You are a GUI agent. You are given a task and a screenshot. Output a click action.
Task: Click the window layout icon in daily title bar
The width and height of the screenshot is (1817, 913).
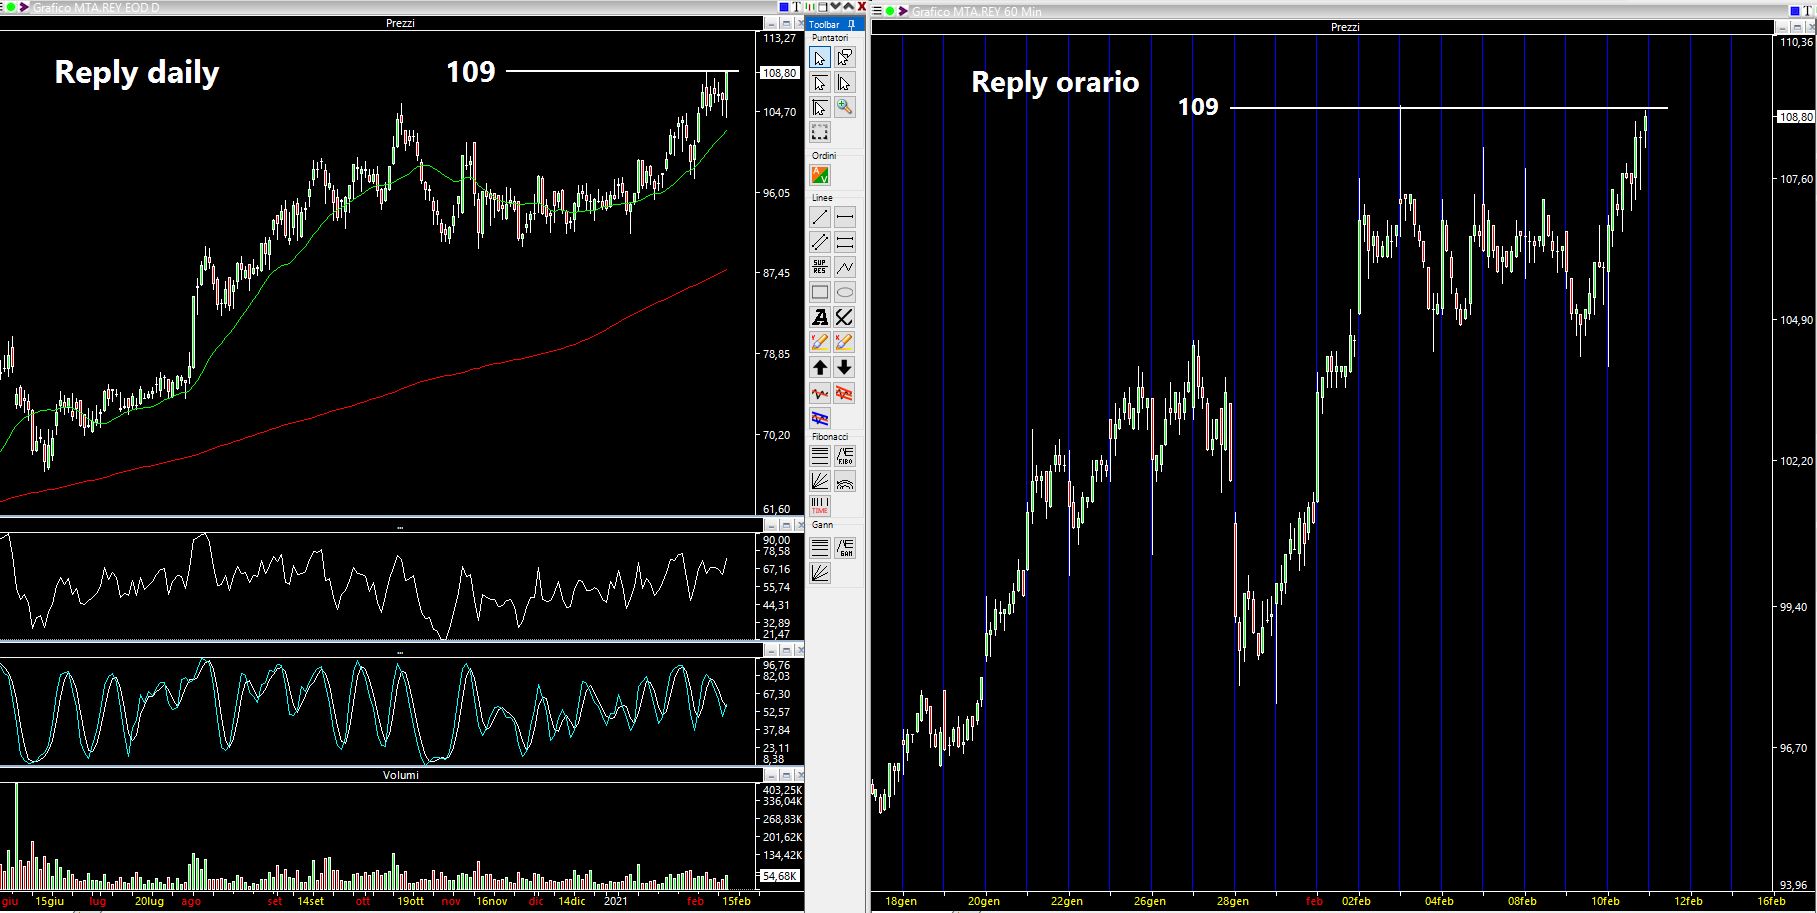tap(823, 7)
